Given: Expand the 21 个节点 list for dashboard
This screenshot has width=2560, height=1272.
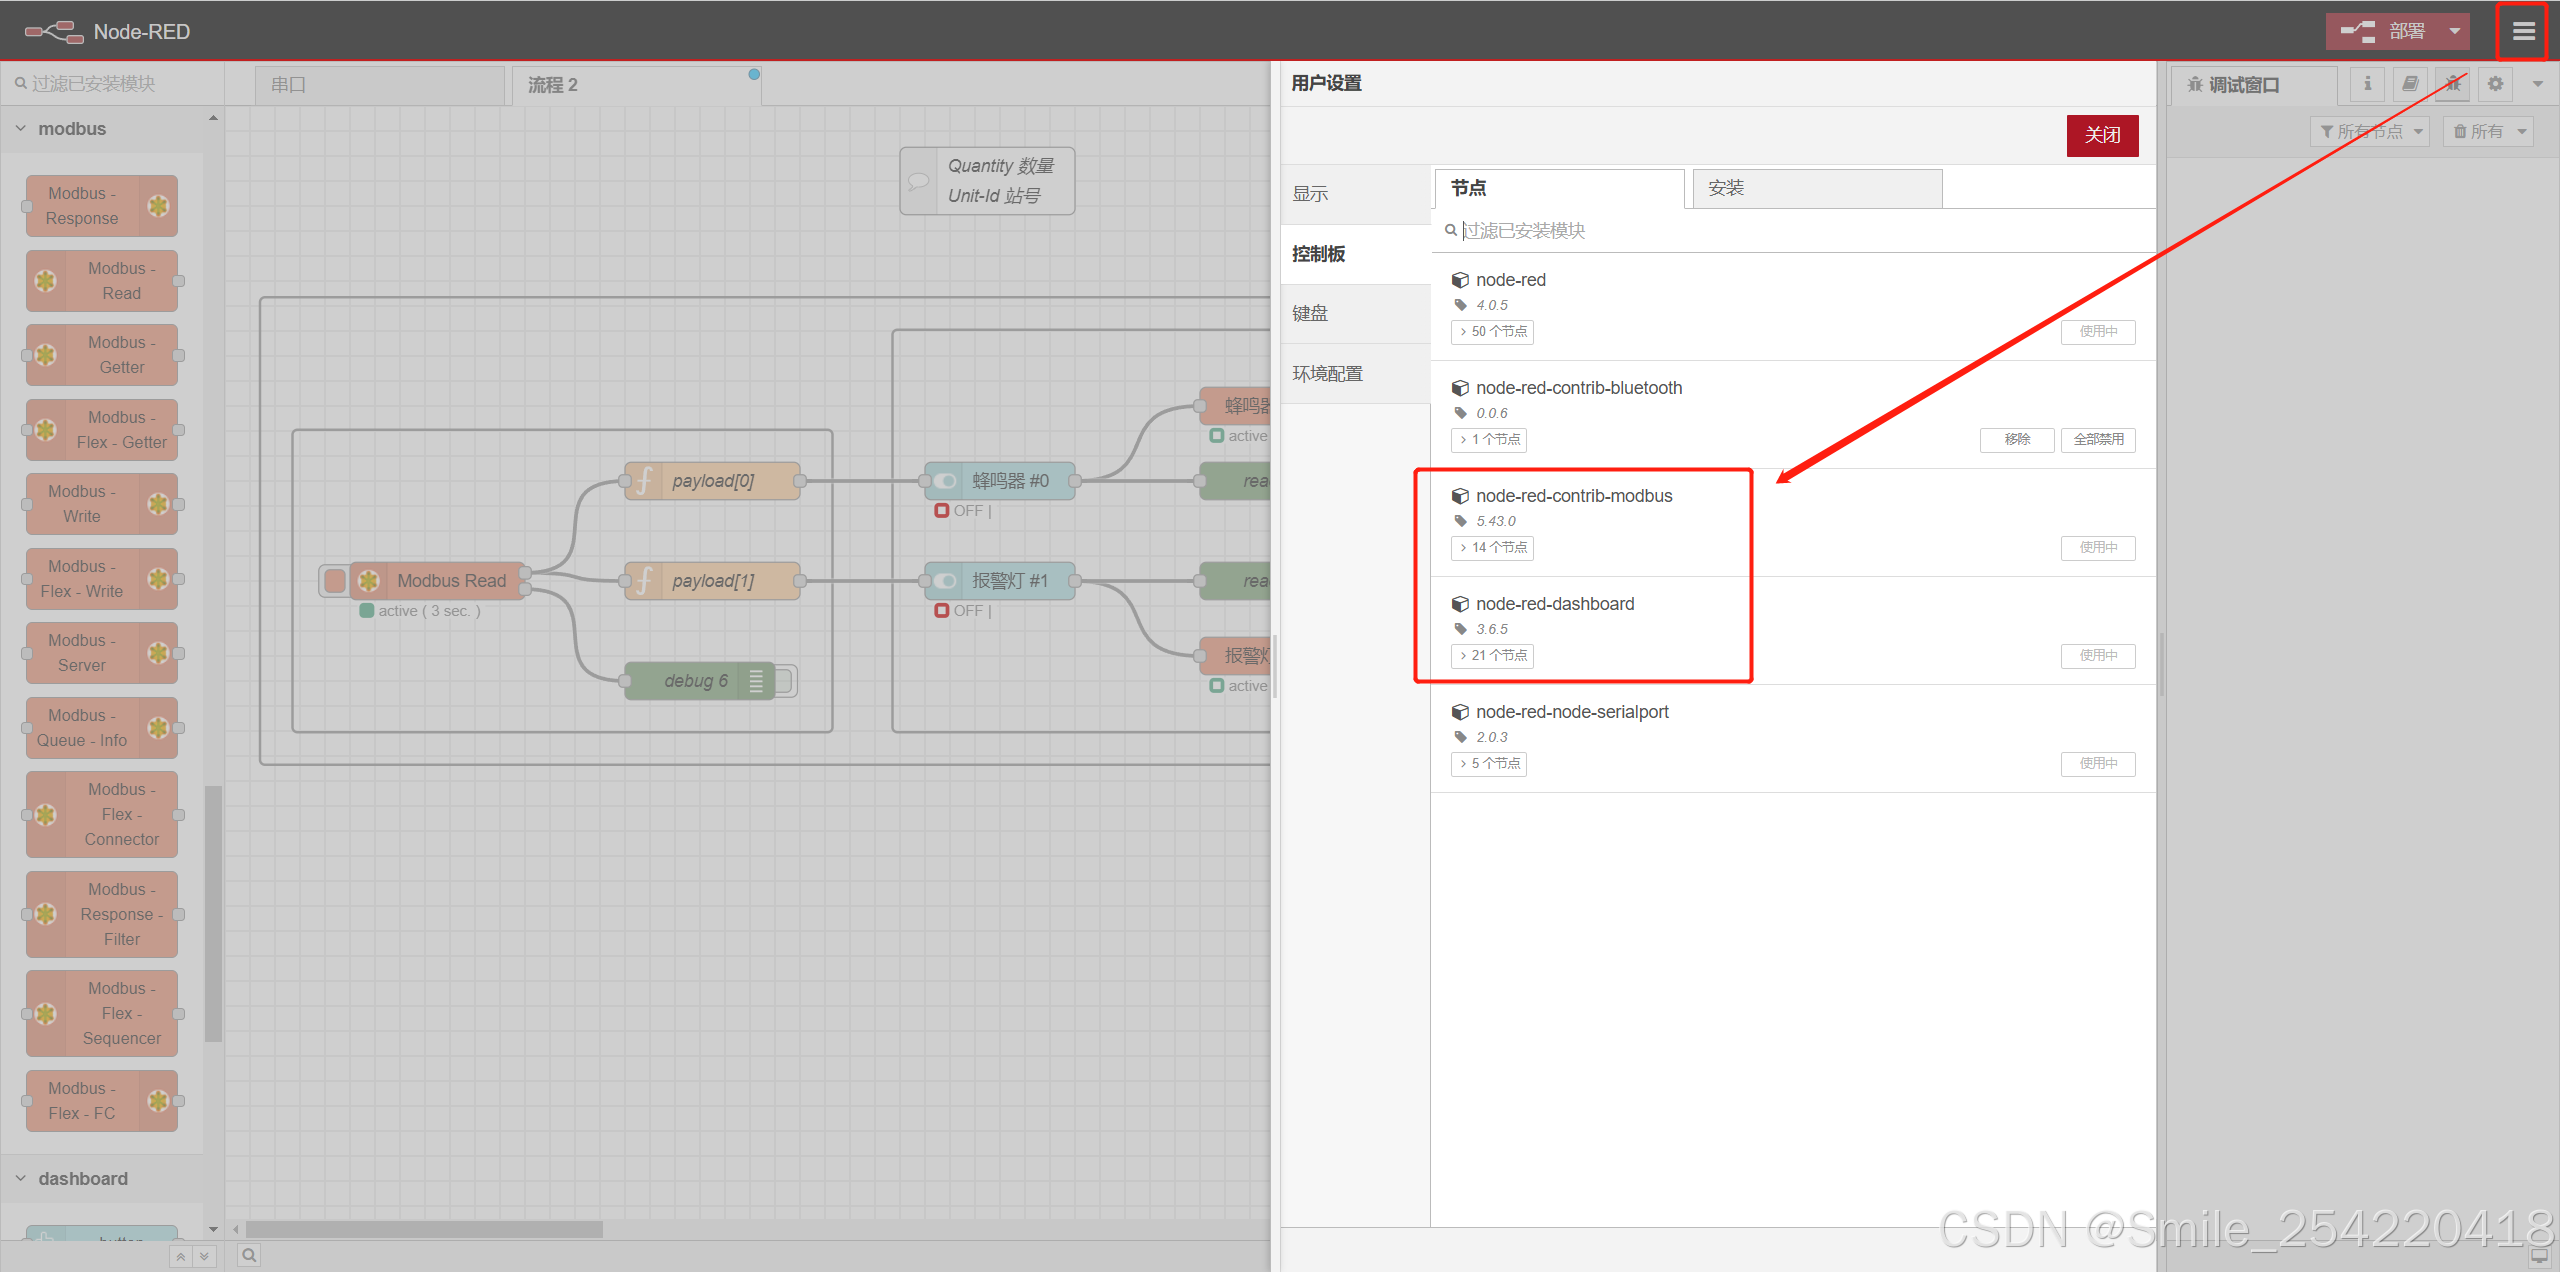Looking at the screenshot, I should [1492, 656].
